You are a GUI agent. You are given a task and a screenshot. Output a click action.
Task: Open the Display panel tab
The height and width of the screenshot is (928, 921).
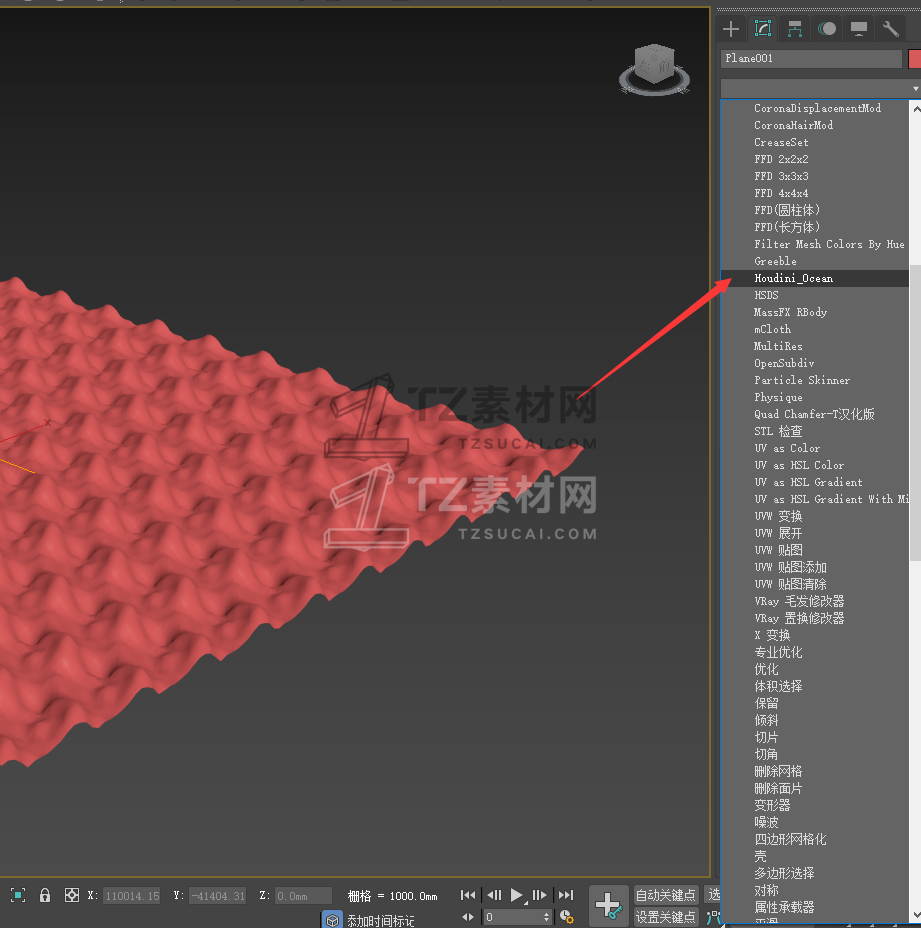[859, 29]
